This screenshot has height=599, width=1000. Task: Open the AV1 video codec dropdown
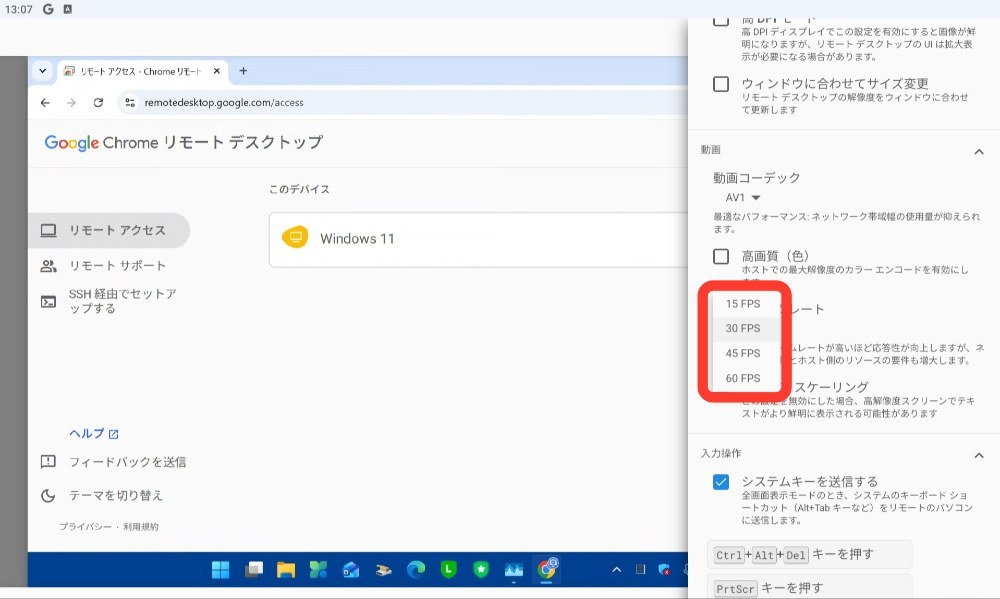(743, 198)
